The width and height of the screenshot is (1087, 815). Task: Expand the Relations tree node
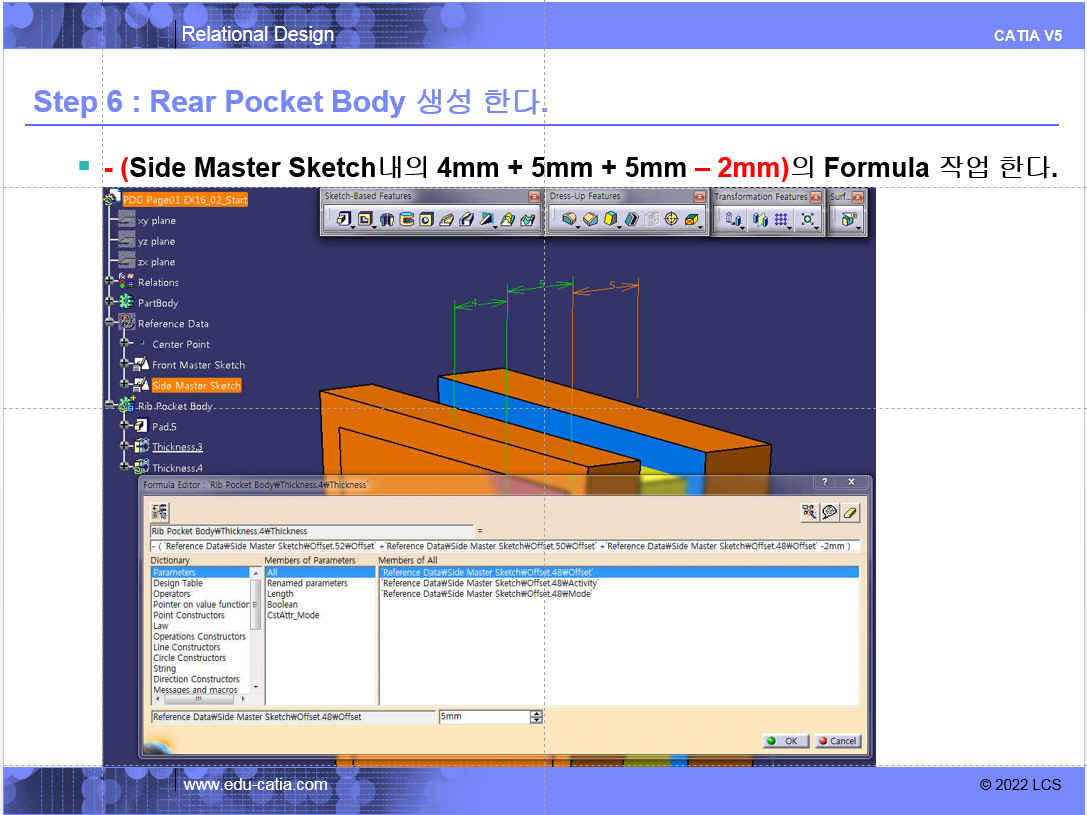[110, 283]
